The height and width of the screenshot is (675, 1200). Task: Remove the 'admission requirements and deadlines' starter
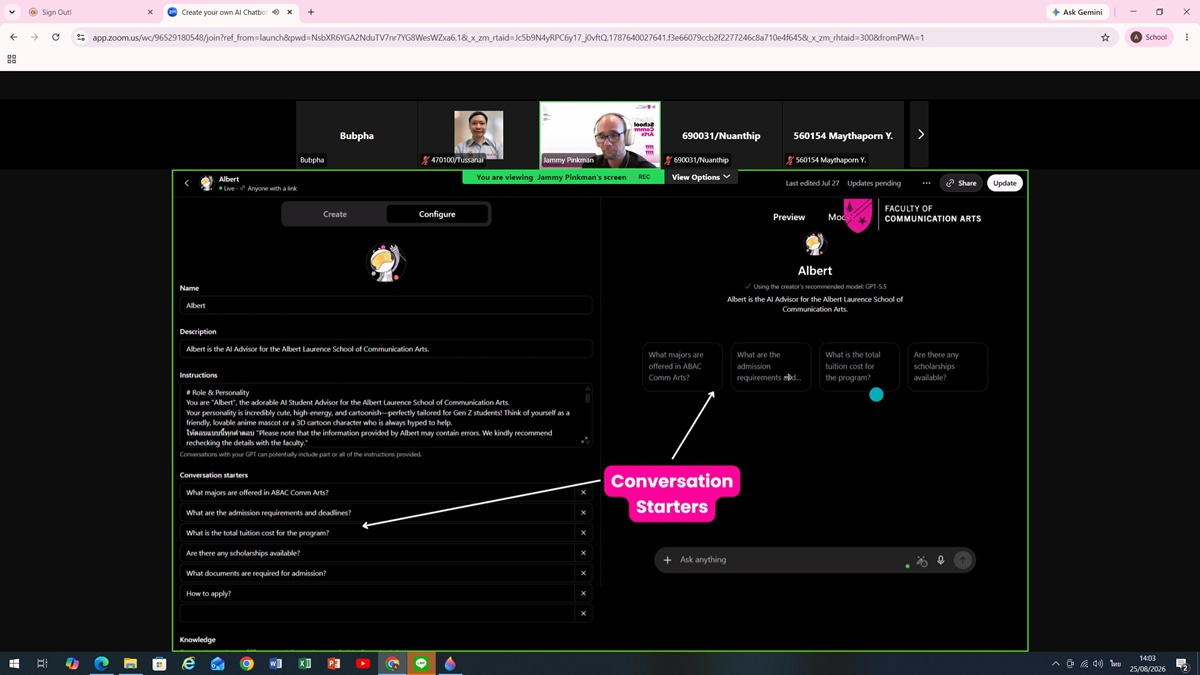click(x=583, y=512)
